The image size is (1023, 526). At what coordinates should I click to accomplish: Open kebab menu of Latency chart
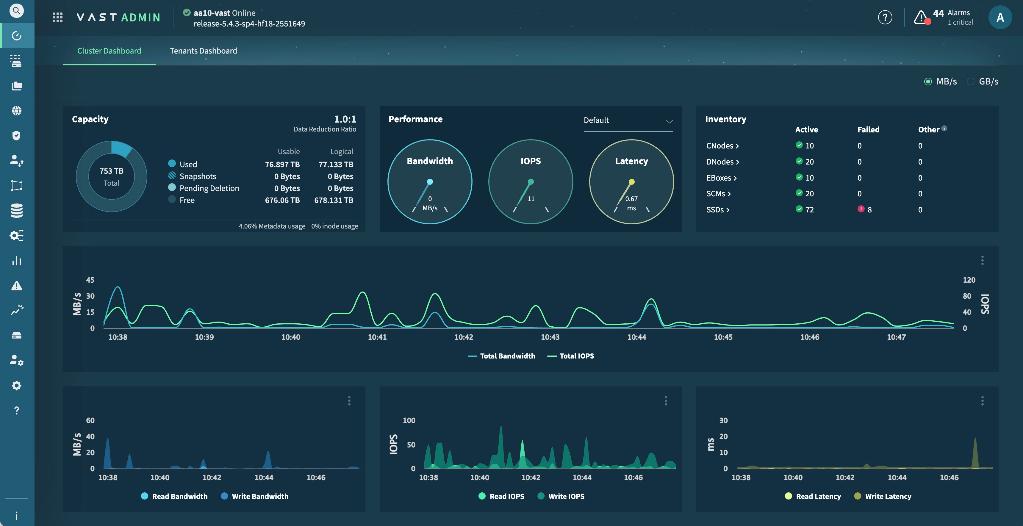[x=982, y=401]
